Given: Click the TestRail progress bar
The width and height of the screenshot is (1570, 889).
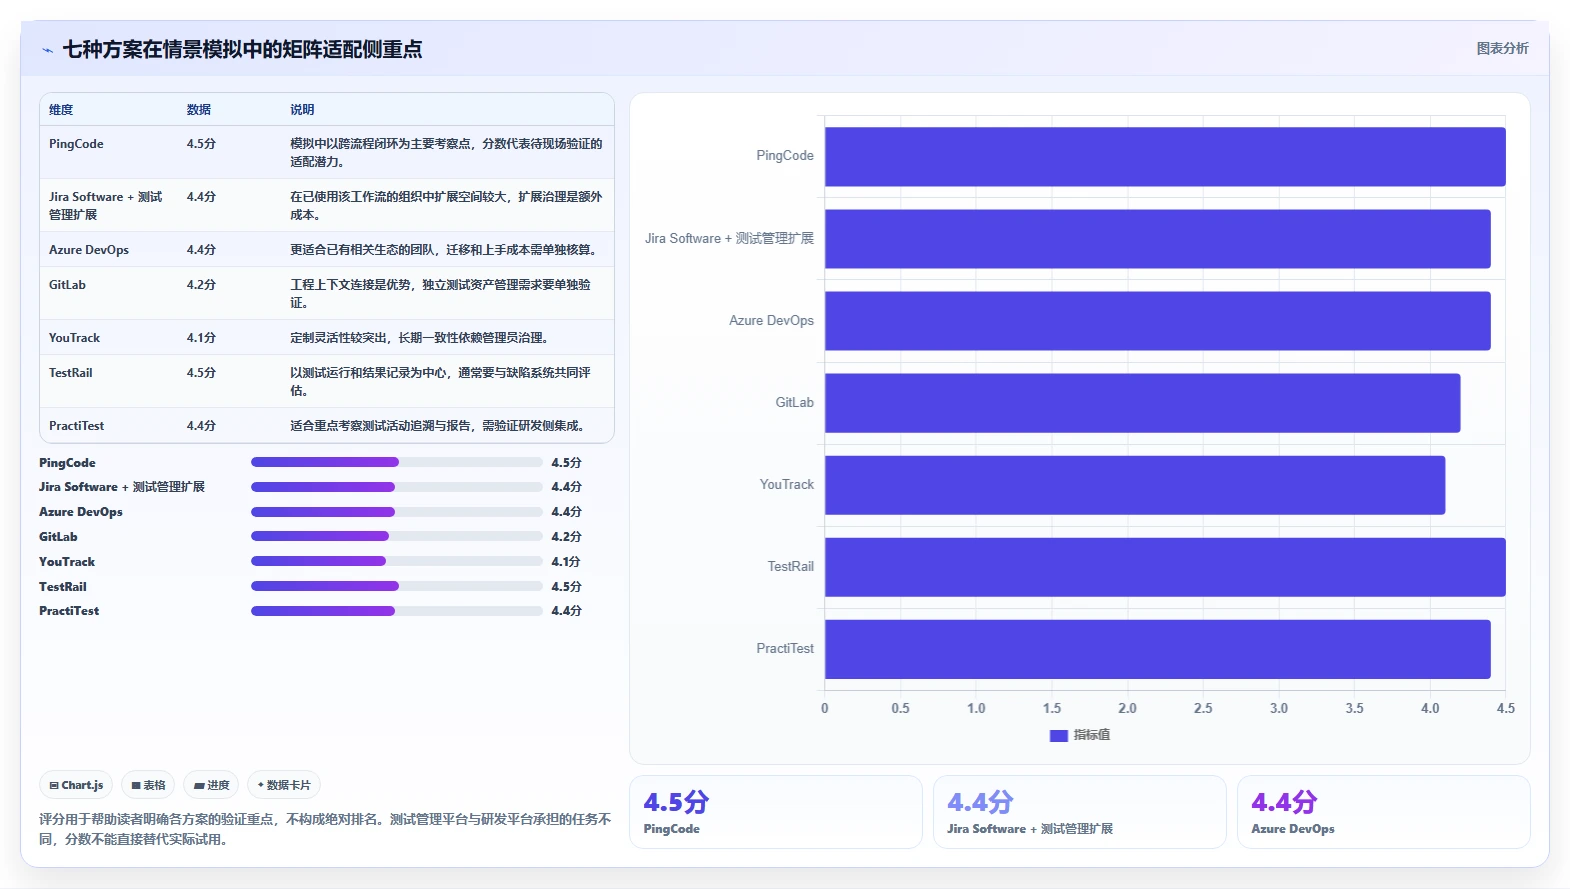Looking at the screenshot, I should (397, 586).
